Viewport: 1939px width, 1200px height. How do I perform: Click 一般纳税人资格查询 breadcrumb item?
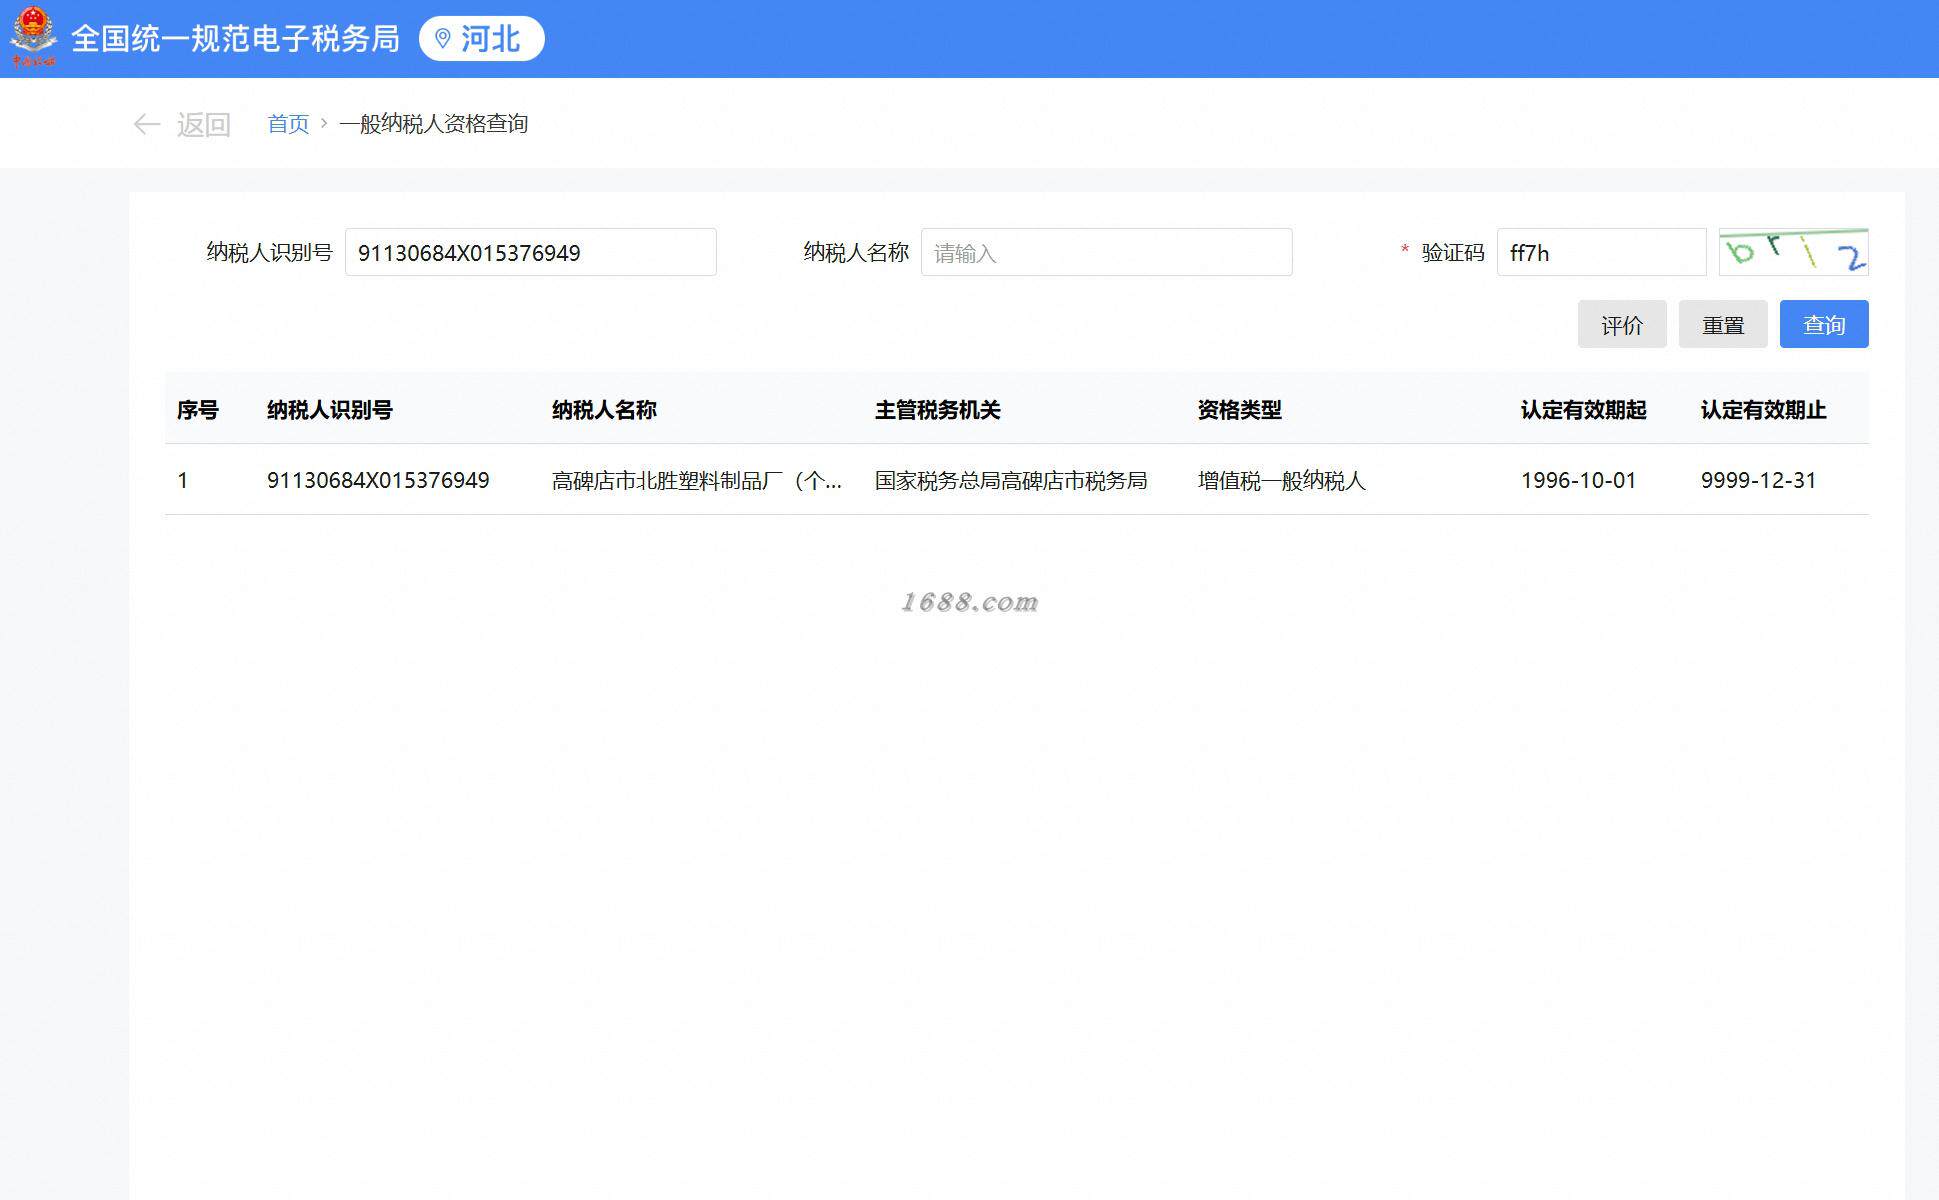tap(433, 124)
